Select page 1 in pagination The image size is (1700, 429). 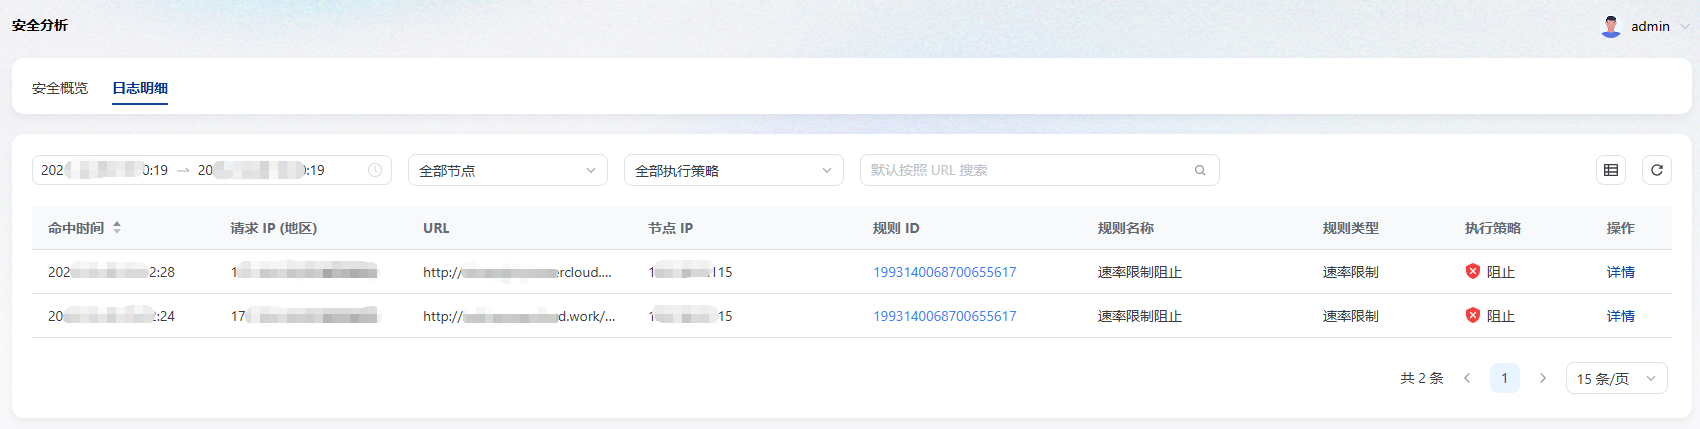pos(1504,378)
